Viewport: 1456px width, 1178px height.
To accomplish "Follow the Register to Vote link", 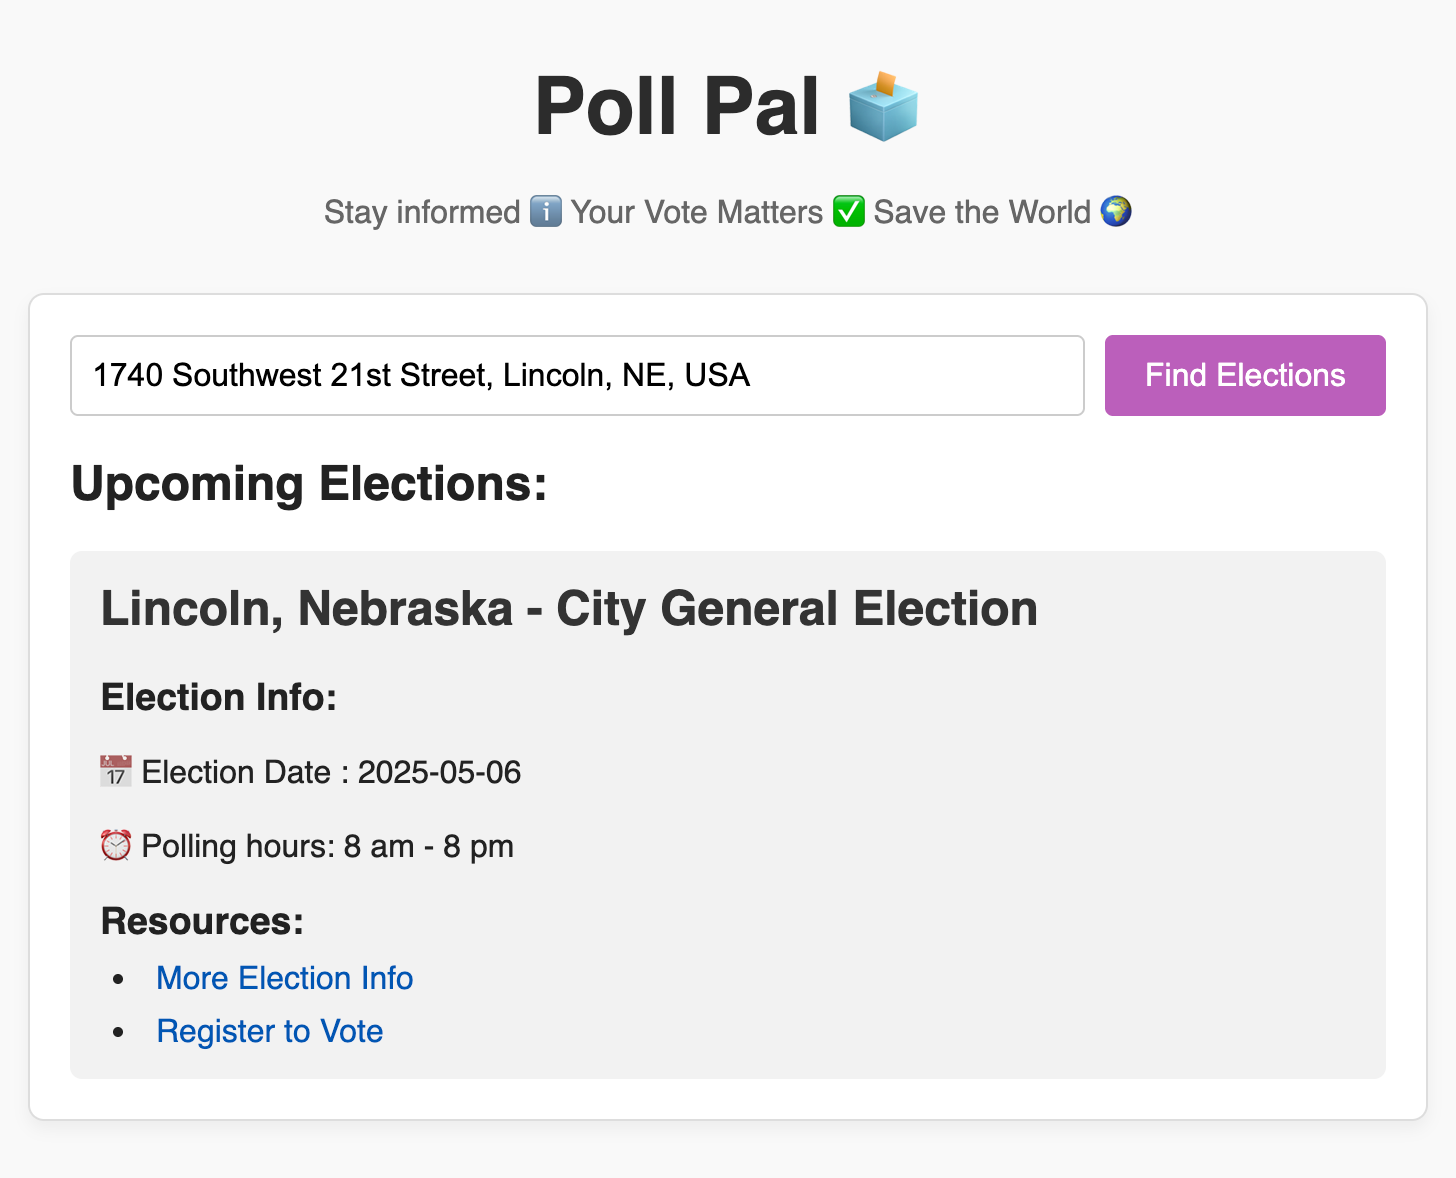I will coord(269,1031).
